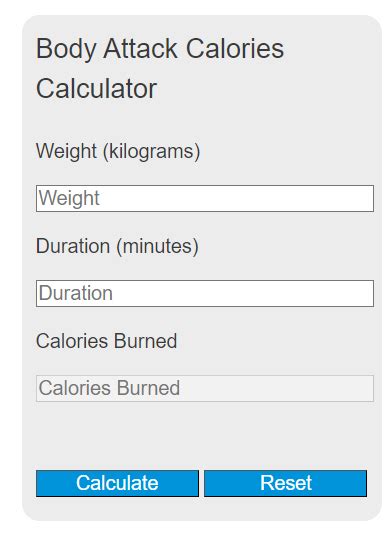Click the words Body Attack in the heading
Image resolution: width=389 pixels, height=549 pixels.
point(107,49)
